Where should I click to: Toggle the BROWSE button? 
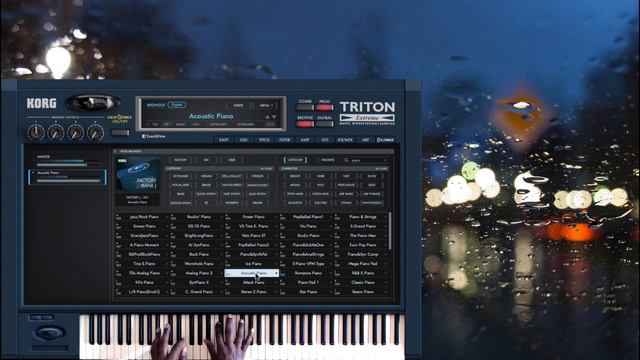click(305, 124)
